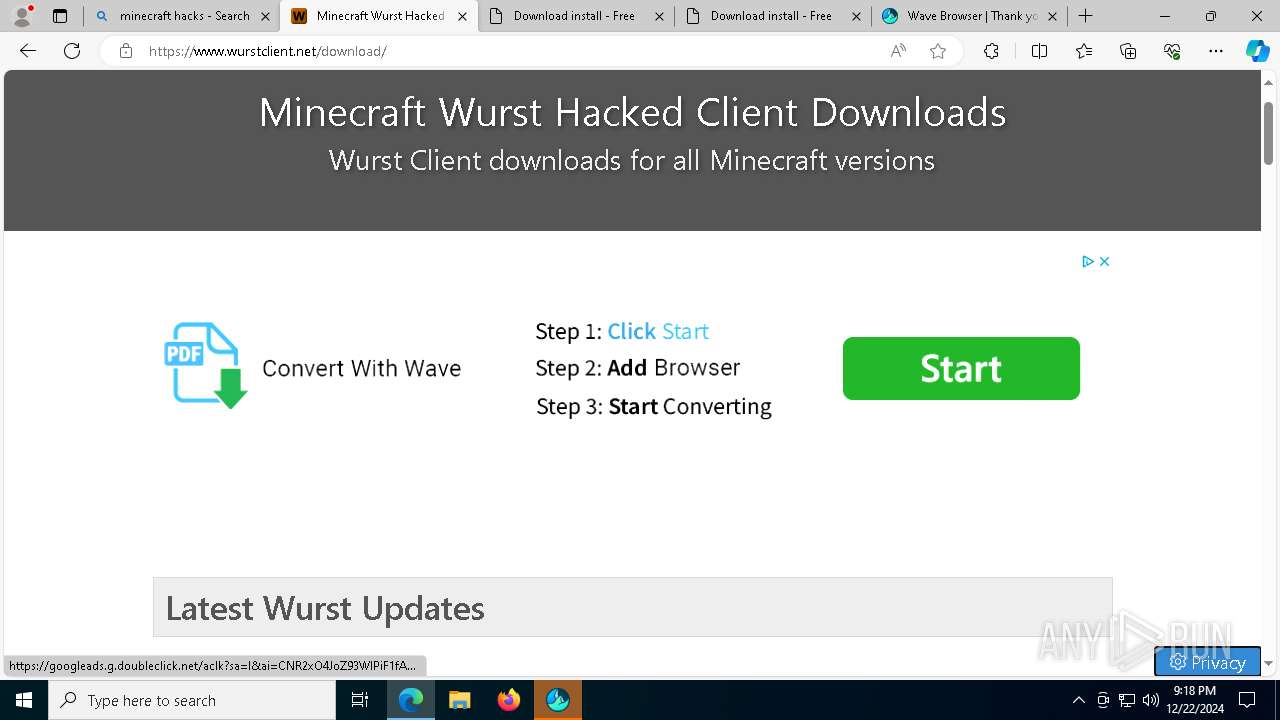Open the Extensions puzzle icon
Screen dimensions: 1280x720
tap(991, 51)
